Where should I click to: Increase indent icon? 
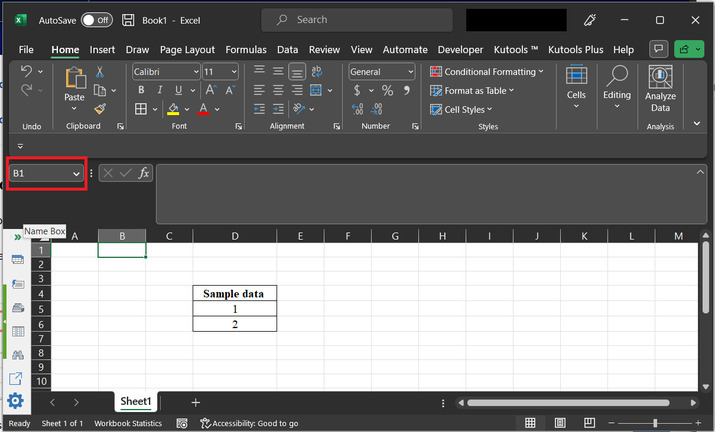(x=278, y=109)
